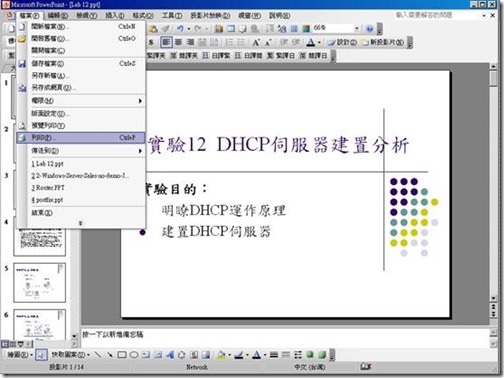
Task: Open the 編輯 (Edit) menu
Action: pyautogui.click(x=58, y=15)
